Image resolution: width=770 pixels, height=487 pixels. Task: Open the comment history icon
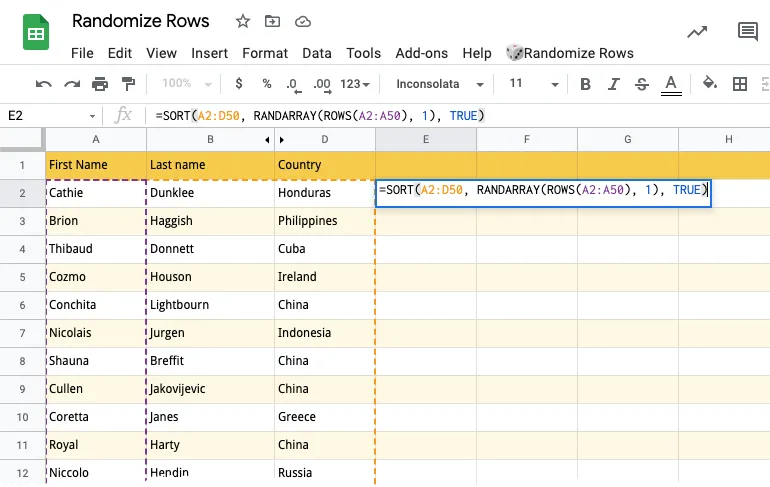pos(747,32)
